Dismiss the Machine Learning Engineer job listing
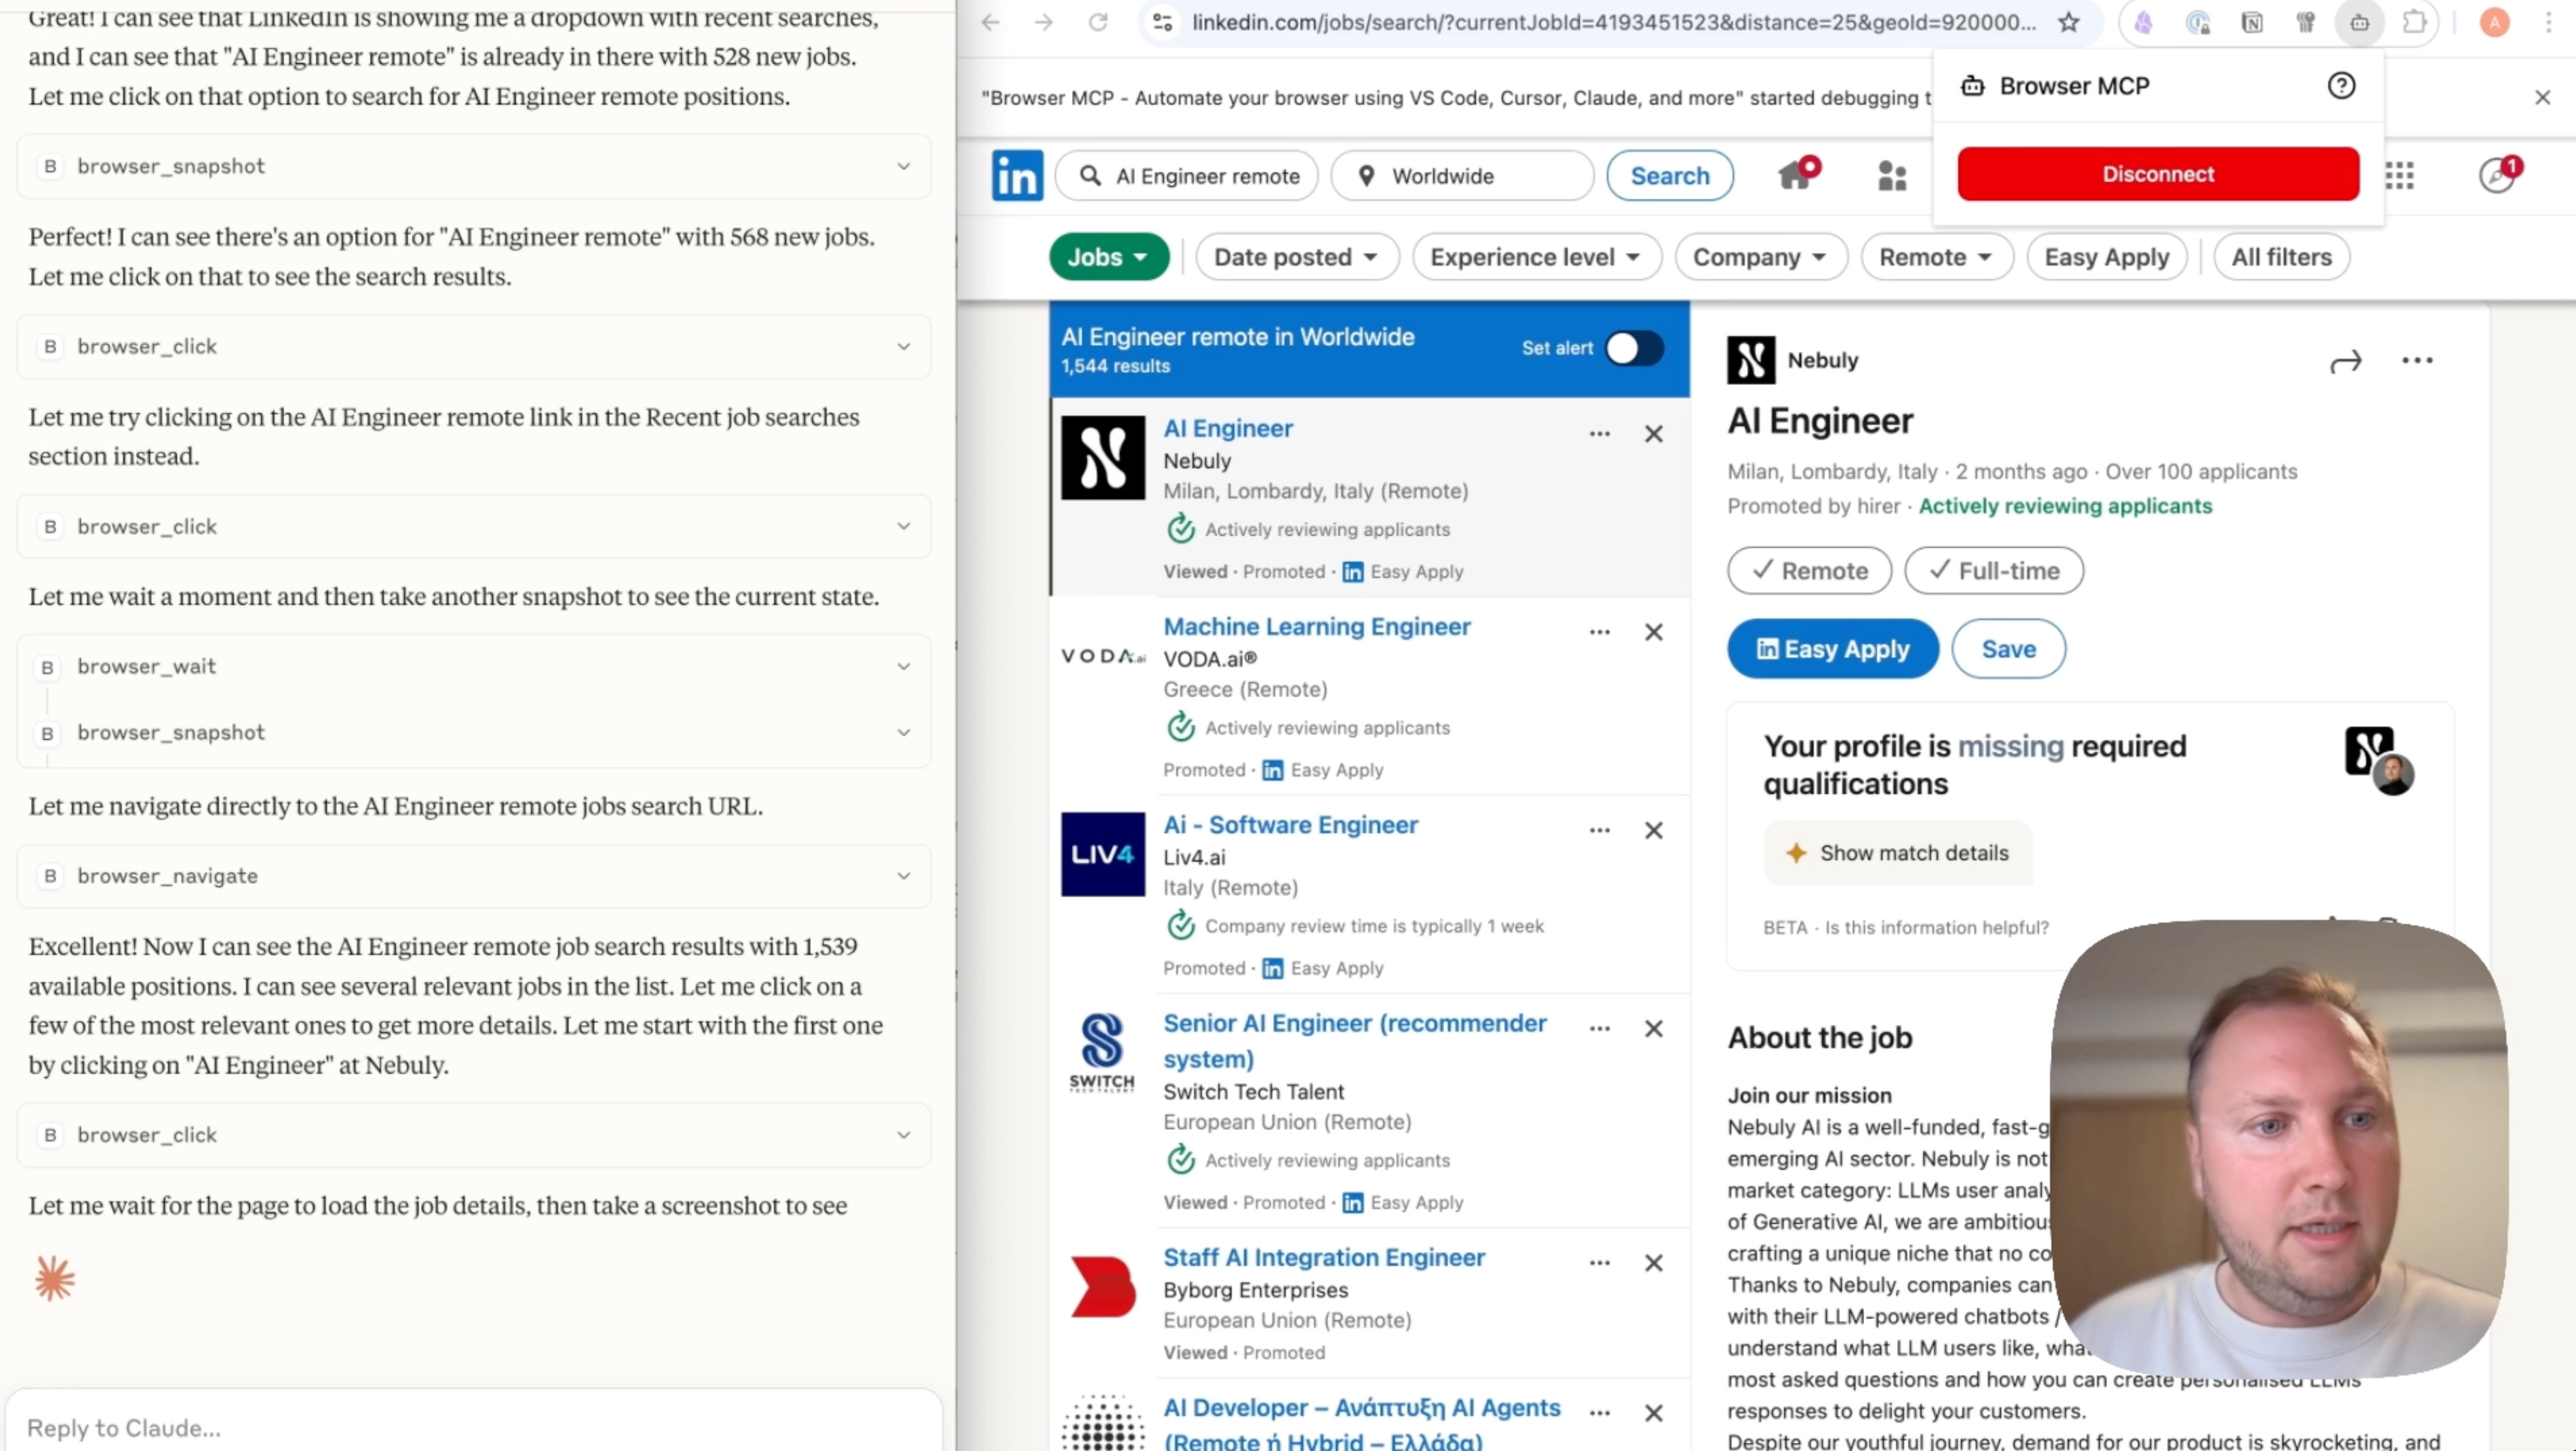The image size is (2576, 1451). (x=1653, y=632)
